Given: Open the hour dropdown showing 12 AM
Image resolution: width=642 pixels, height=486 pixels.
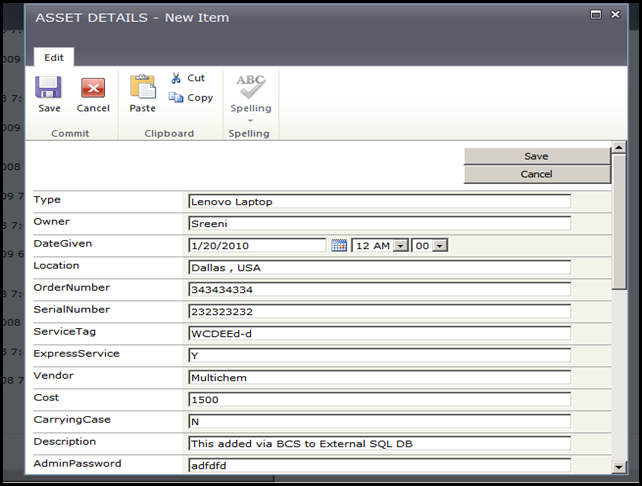Looking at the screenshot, I should tap(400, 246).
